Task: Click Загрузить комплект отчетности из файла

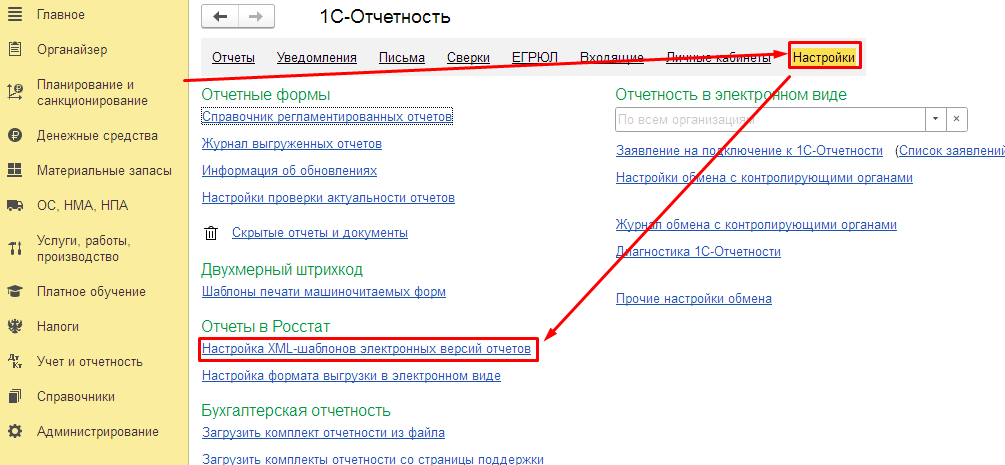Action: [323, 432]
